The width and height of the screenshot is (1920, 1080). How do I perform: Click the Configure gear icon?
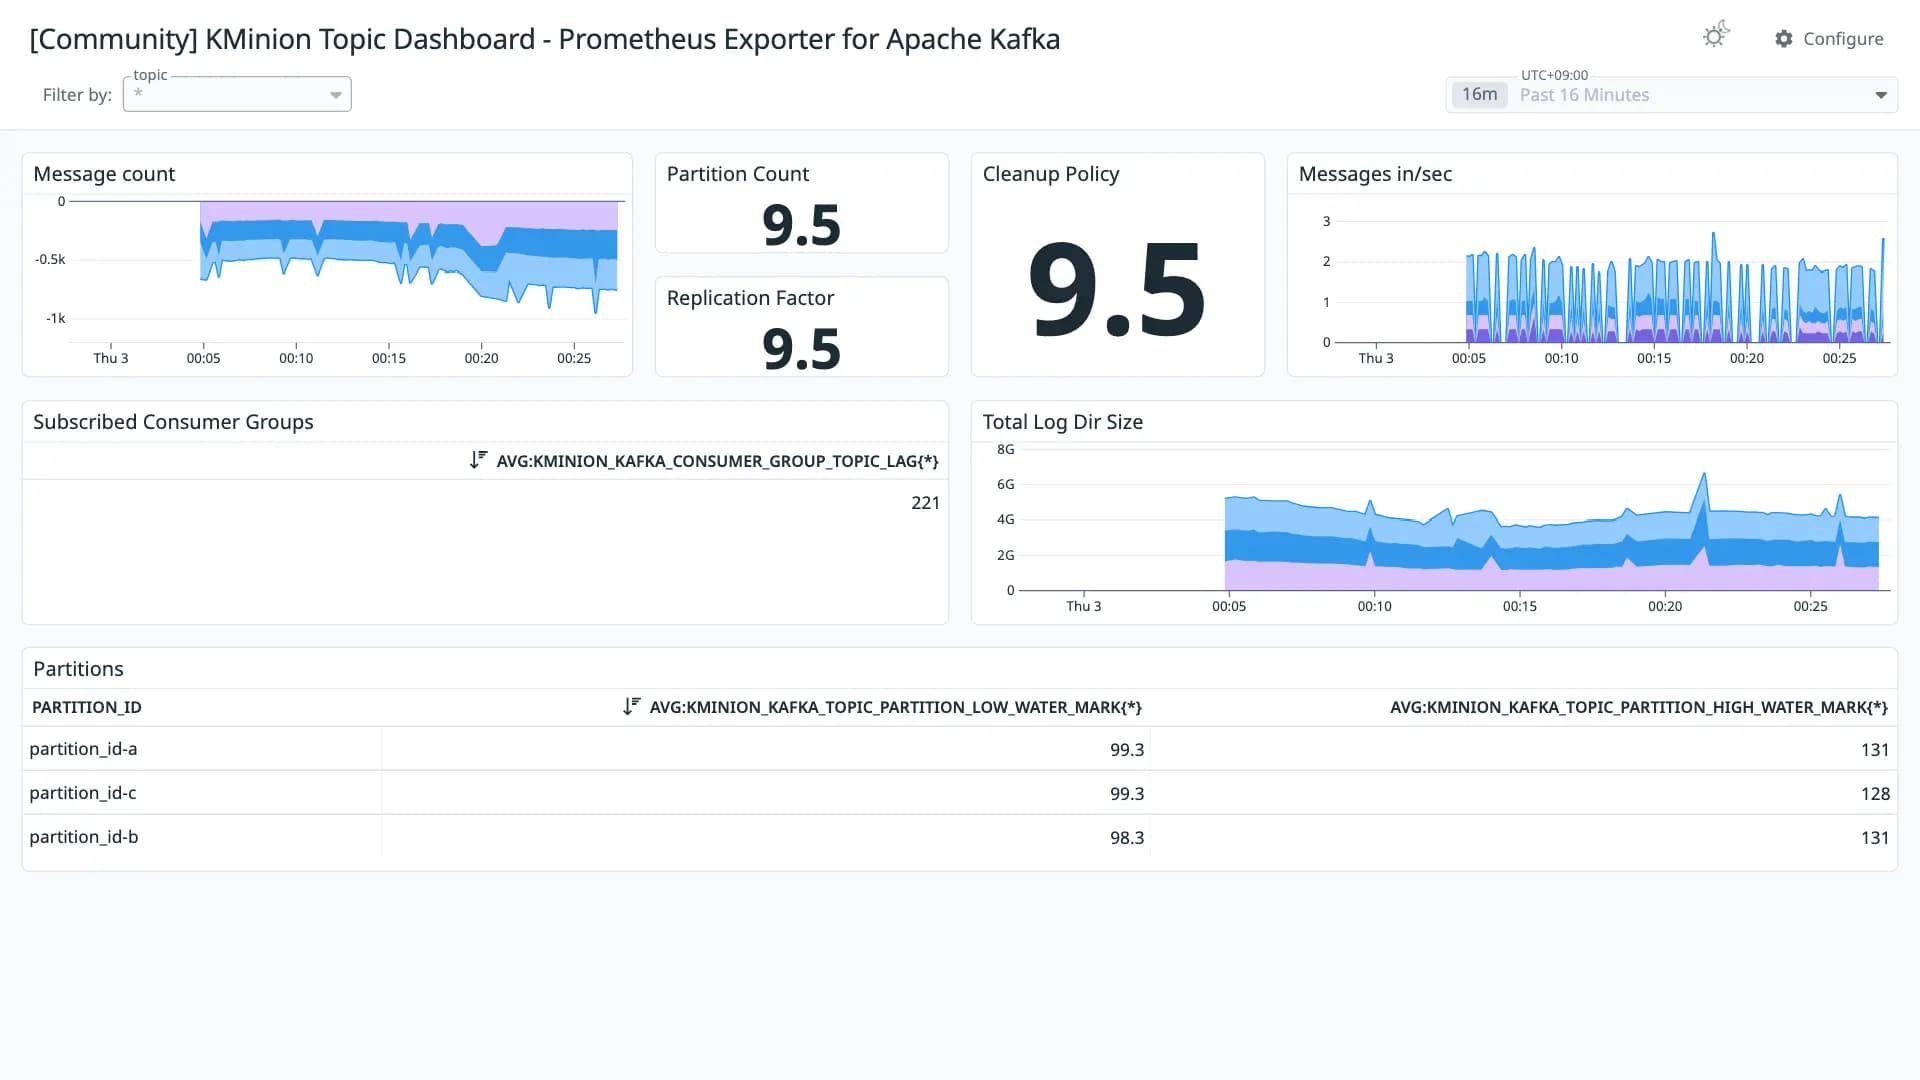pyautogui.click(x=1784, y=39)
